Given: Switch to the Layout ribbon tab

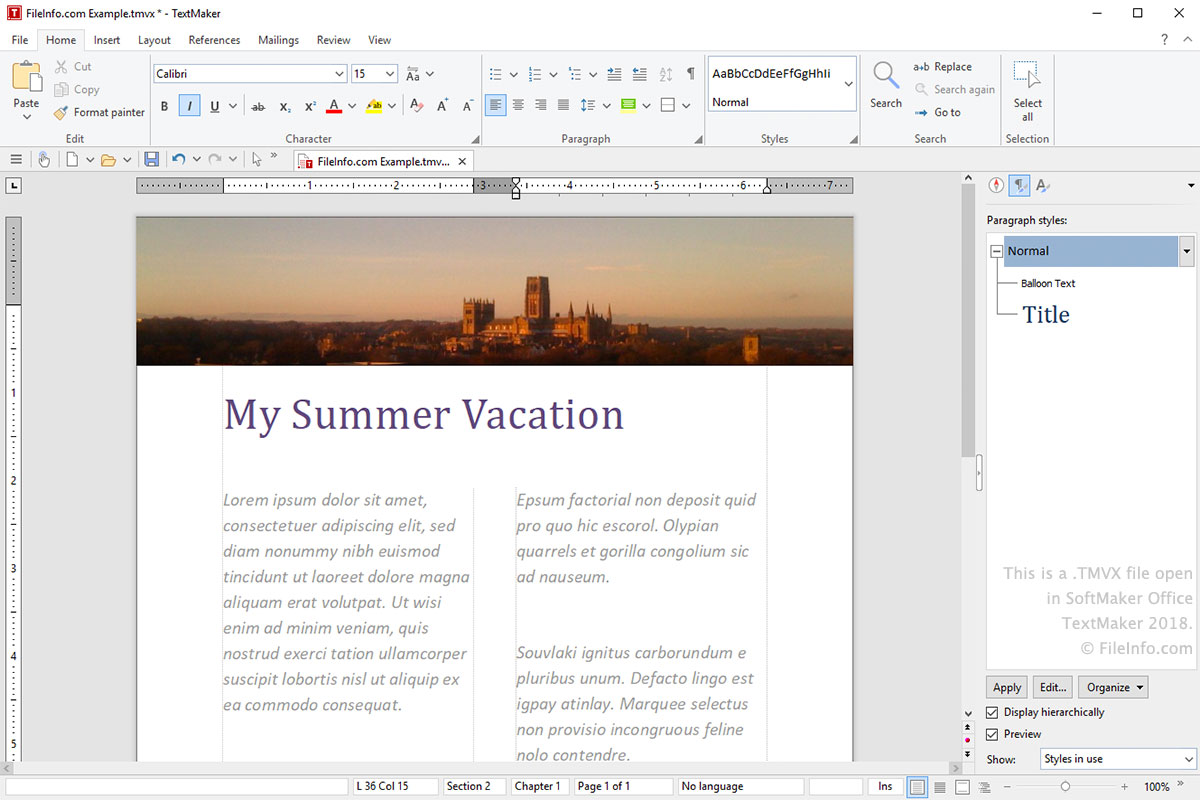Looking at the screenshot, I should coord(154,40).
